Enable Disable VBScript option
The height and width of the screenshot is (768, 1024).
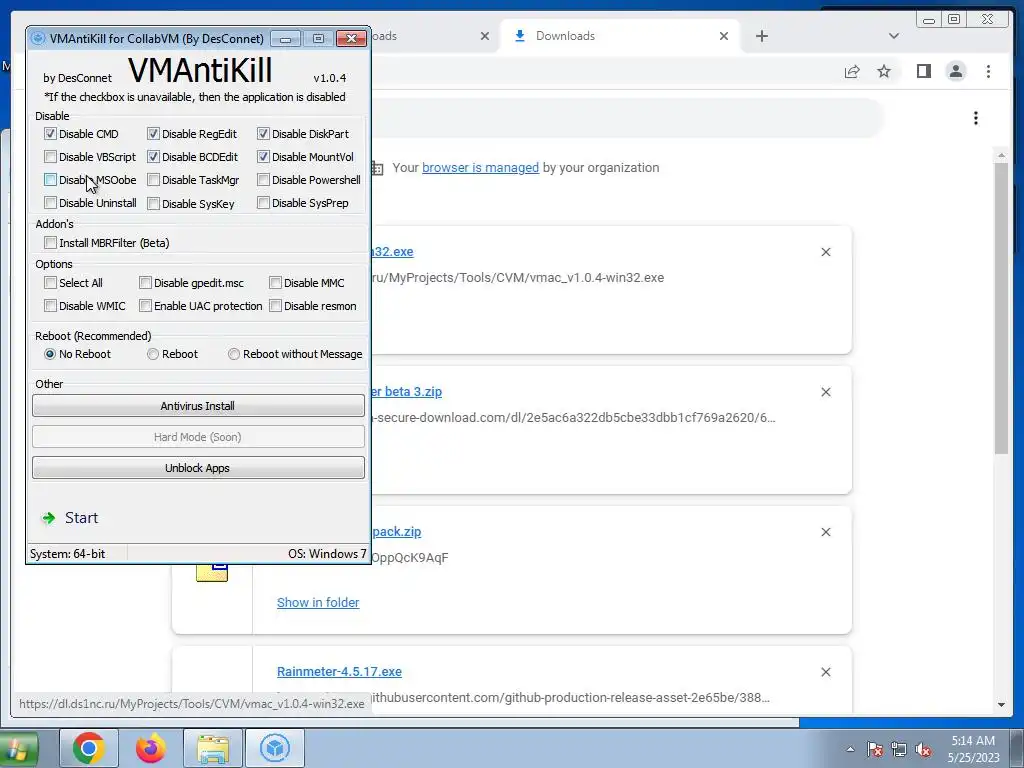pyautogui.click(x=50, y=157)
